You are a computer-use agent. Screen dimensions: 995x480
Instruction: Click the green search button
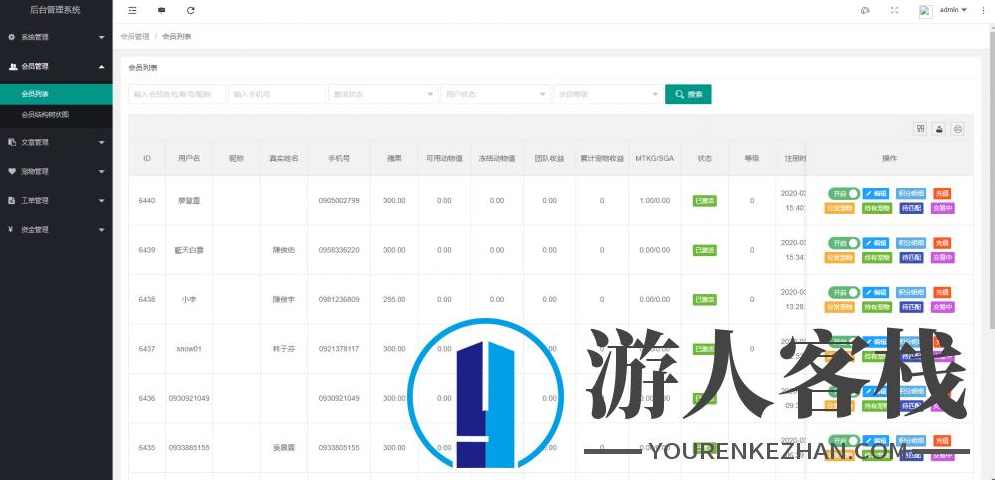coord(688,94)
